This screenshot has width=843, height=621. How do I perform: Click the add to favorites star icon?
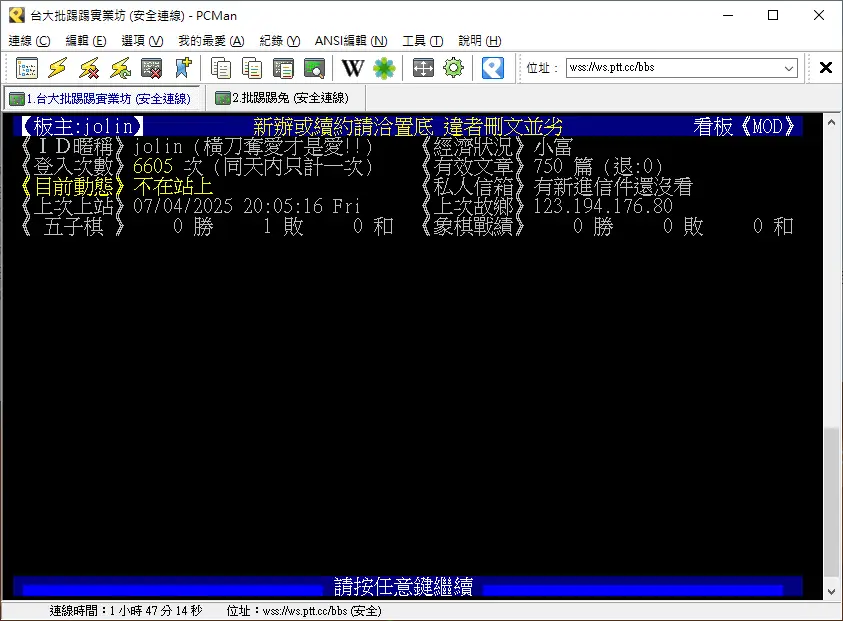coord(182,68)
